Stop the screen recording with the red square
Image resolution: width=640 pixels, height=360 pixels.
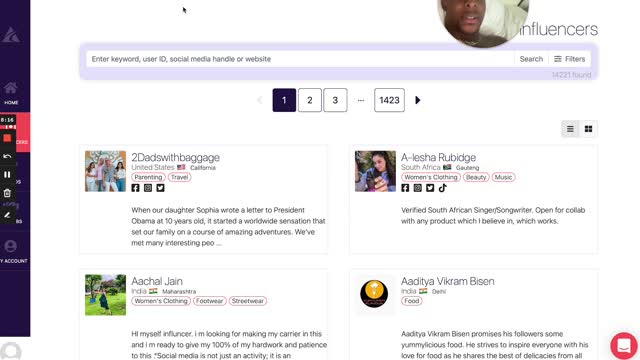(7, 138)
